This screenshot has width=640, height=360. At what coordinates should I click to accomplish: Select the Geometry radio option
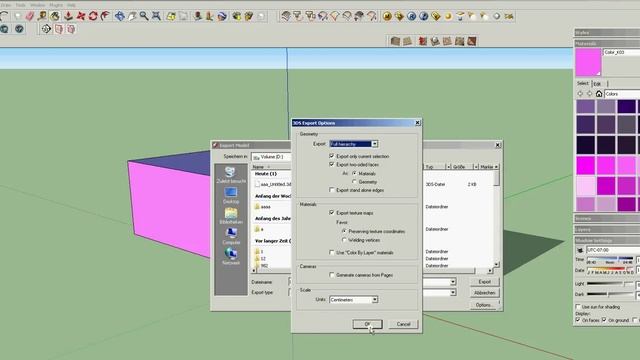(354, 182)
